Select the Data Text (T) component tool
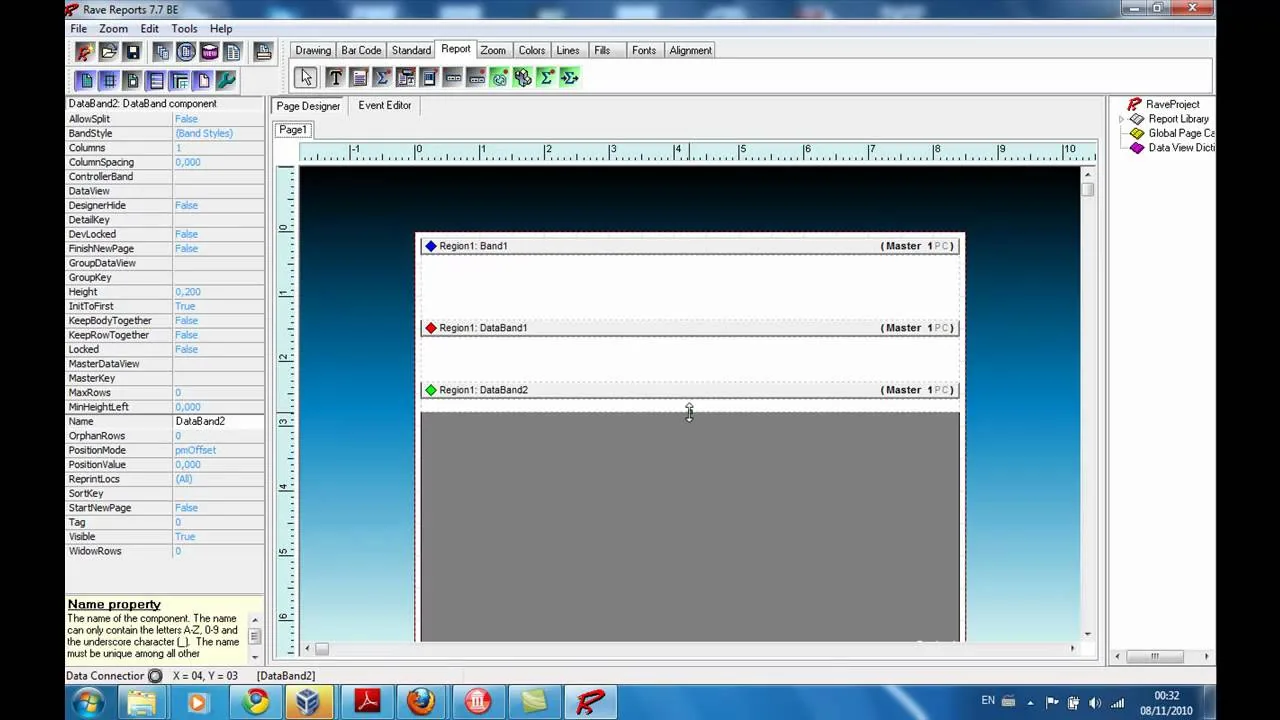The width and height of the screenshot is (1280, 720). click(335, 77)
